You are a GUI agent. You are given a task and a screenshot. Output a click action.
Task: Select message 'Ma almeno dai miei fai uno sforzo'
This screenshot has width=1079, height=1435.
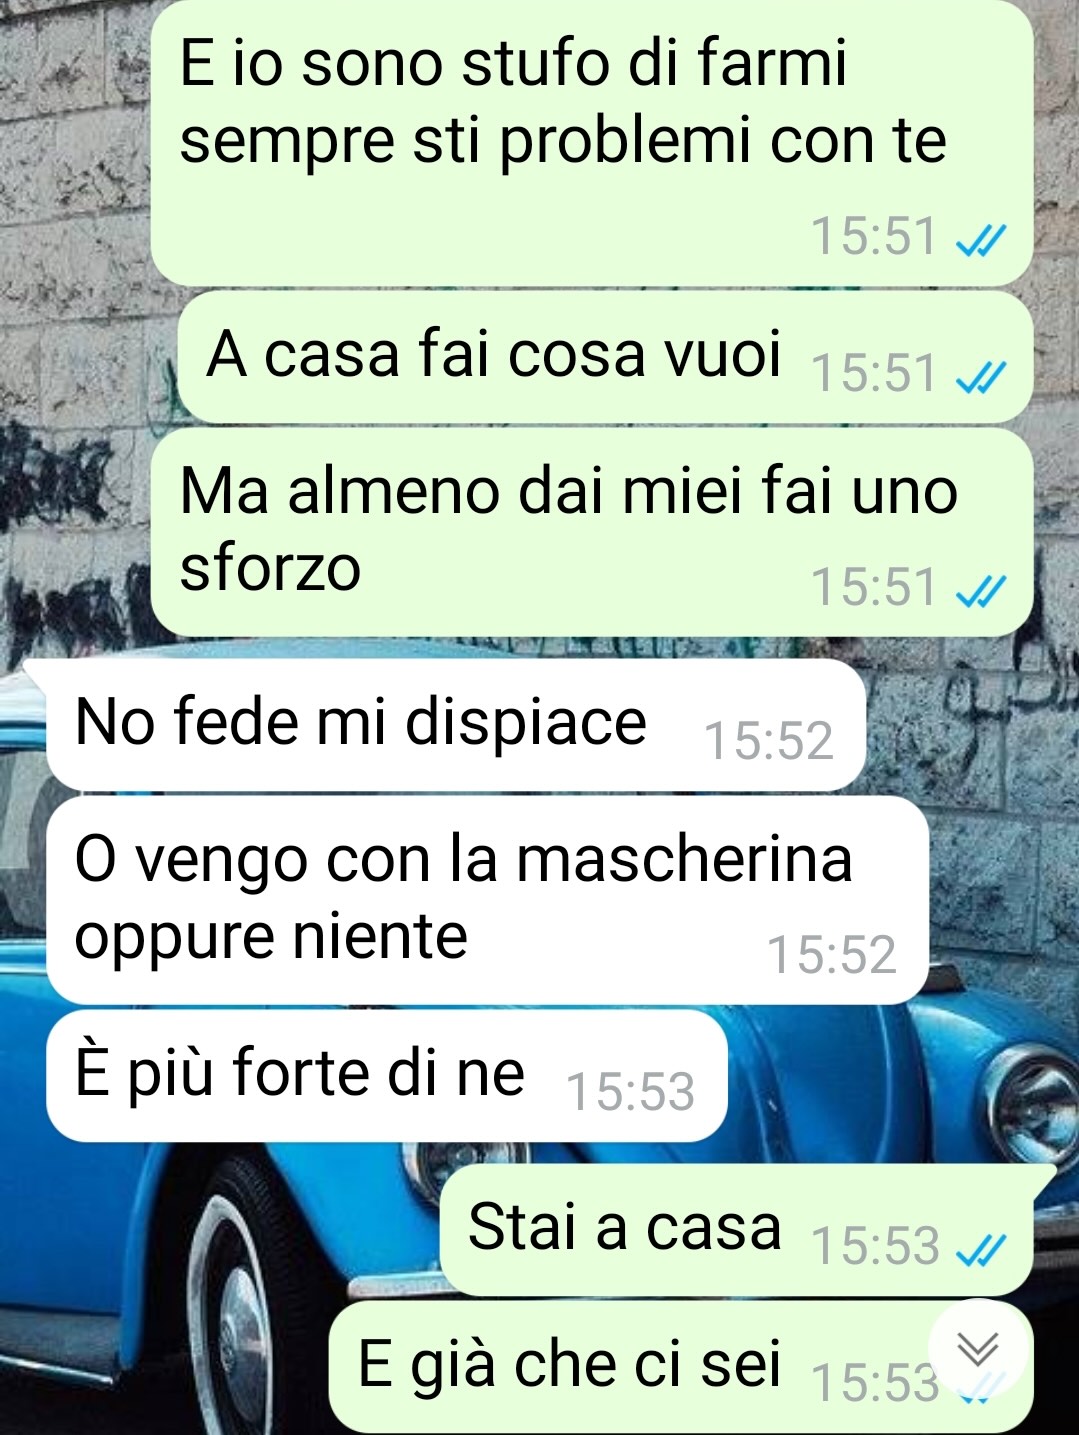click(591, 532)
